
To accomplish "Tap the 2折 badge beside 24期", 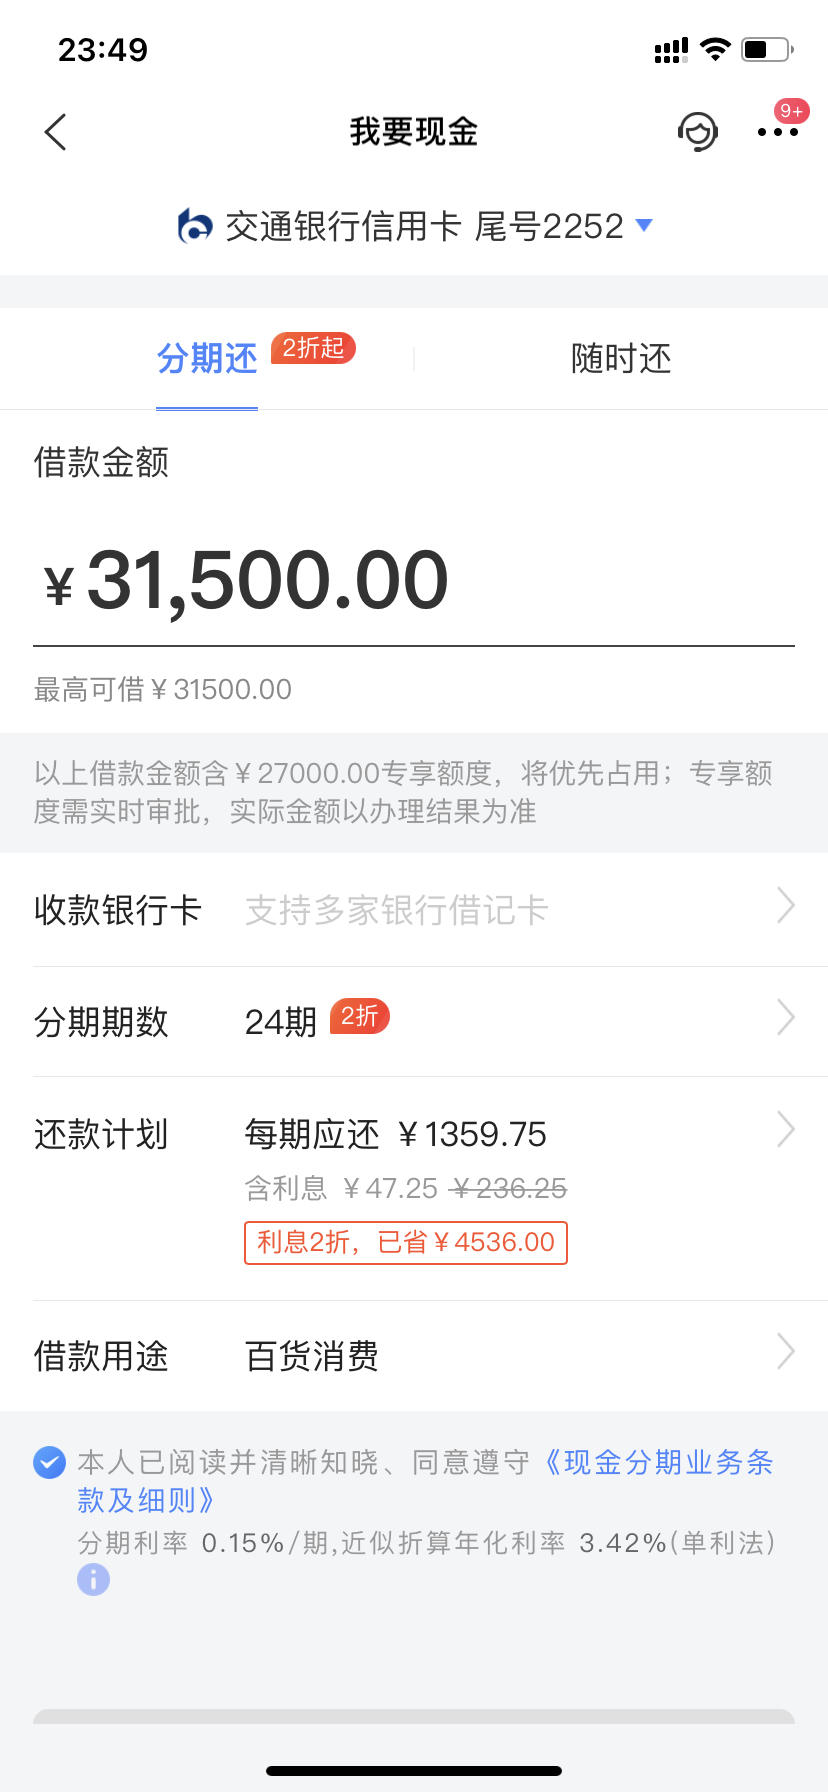I will pos(359,1016).
